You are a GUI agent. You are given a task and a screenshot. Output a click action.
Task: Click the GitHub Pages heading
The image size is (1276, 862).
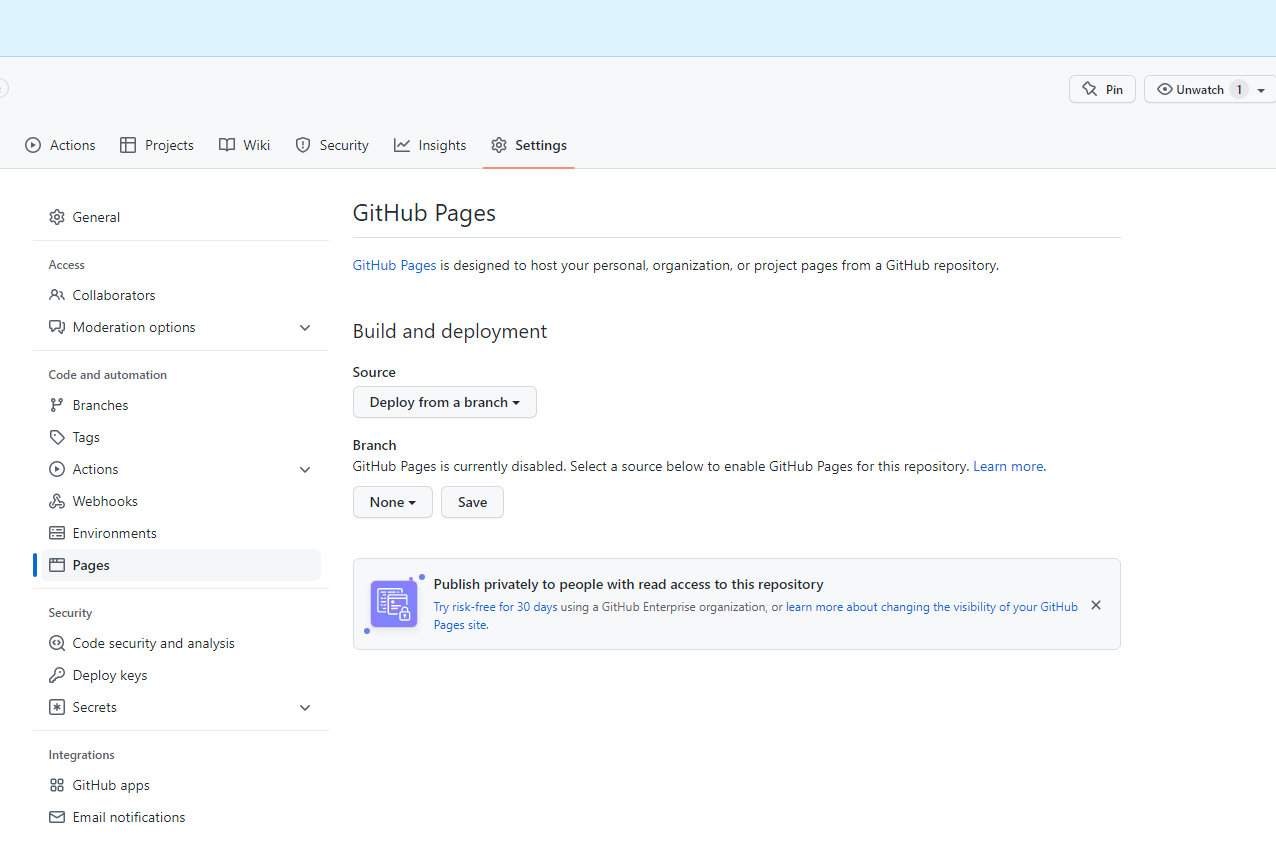424,213
